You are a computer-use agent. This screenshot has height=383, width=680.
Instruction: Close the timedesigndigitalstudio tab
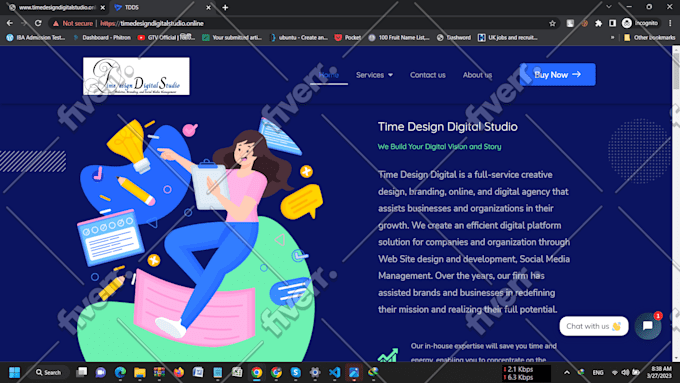coord(103,7)
